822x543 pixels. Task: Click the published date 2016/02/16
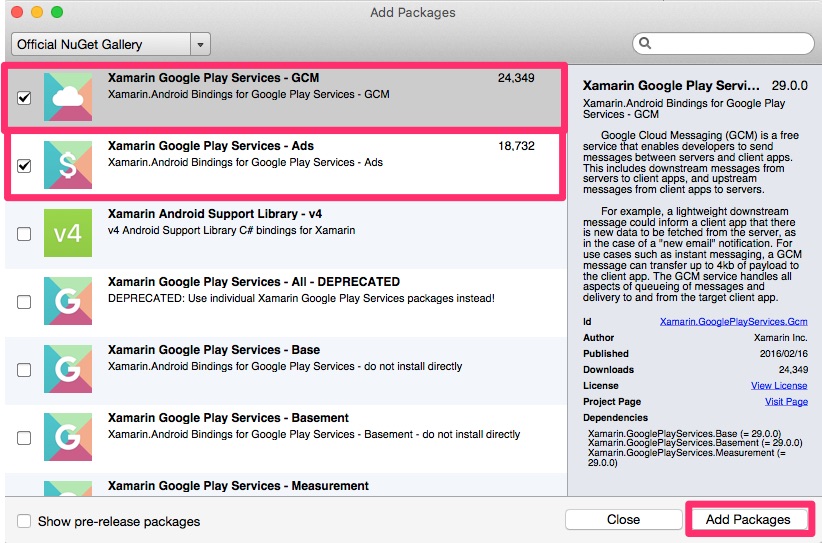click(x=784, y=354)
